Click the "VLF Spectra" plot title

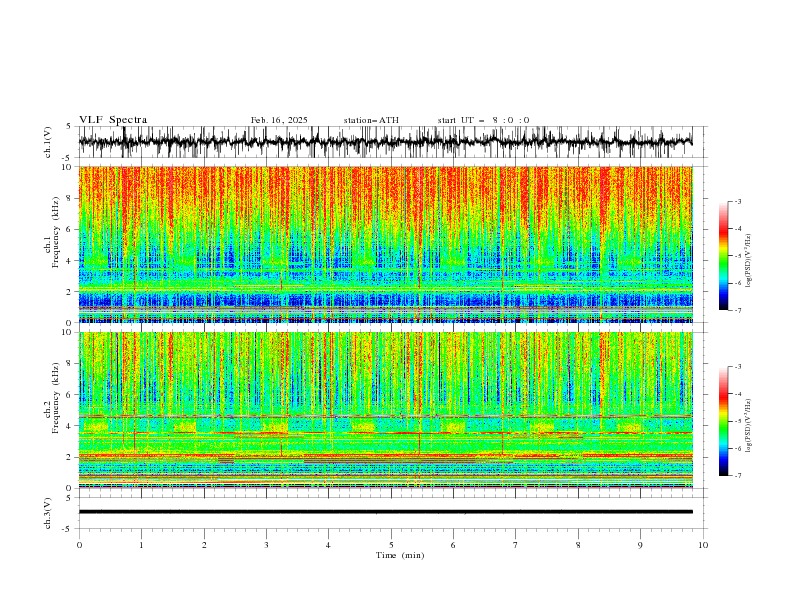click(113, 120)
